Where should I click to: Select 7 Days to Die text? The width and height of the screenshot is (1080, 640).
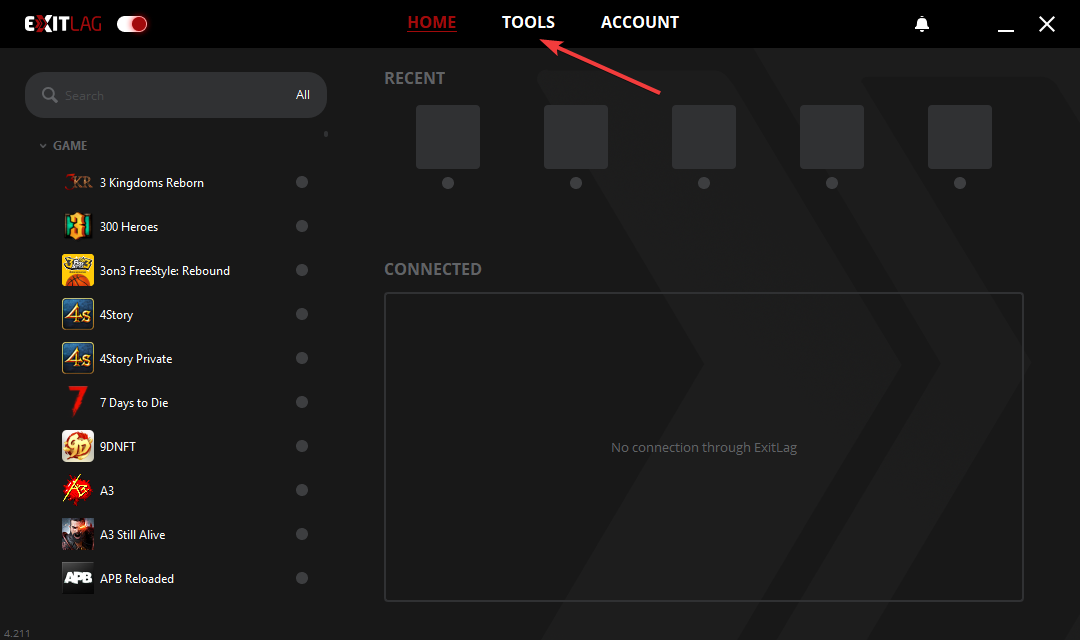[x=134, y=403]
